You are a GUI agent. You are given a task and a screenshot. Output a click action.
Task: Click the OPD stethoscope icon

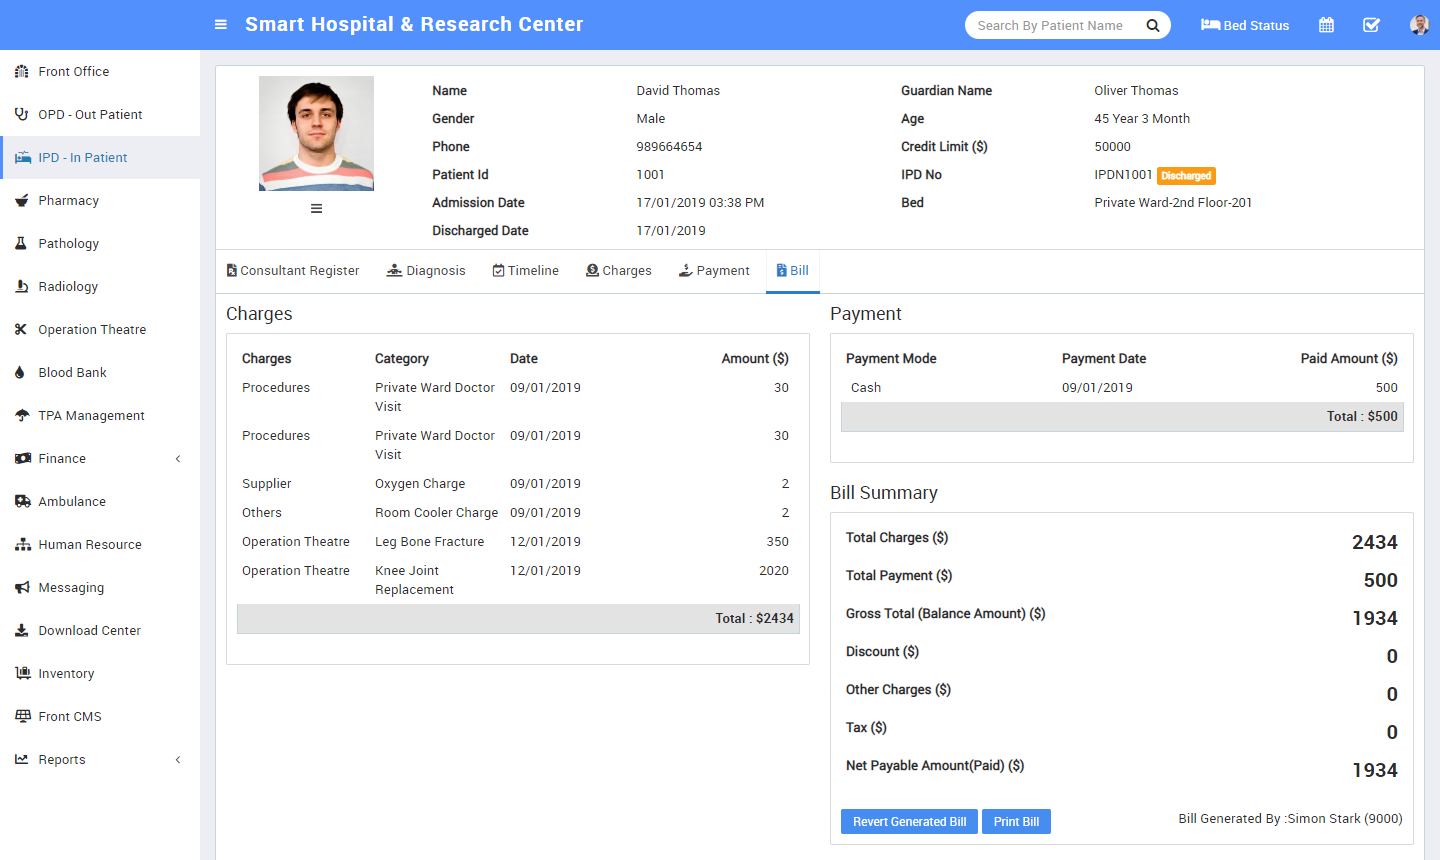pyautogui.click(x=22, y=115)
